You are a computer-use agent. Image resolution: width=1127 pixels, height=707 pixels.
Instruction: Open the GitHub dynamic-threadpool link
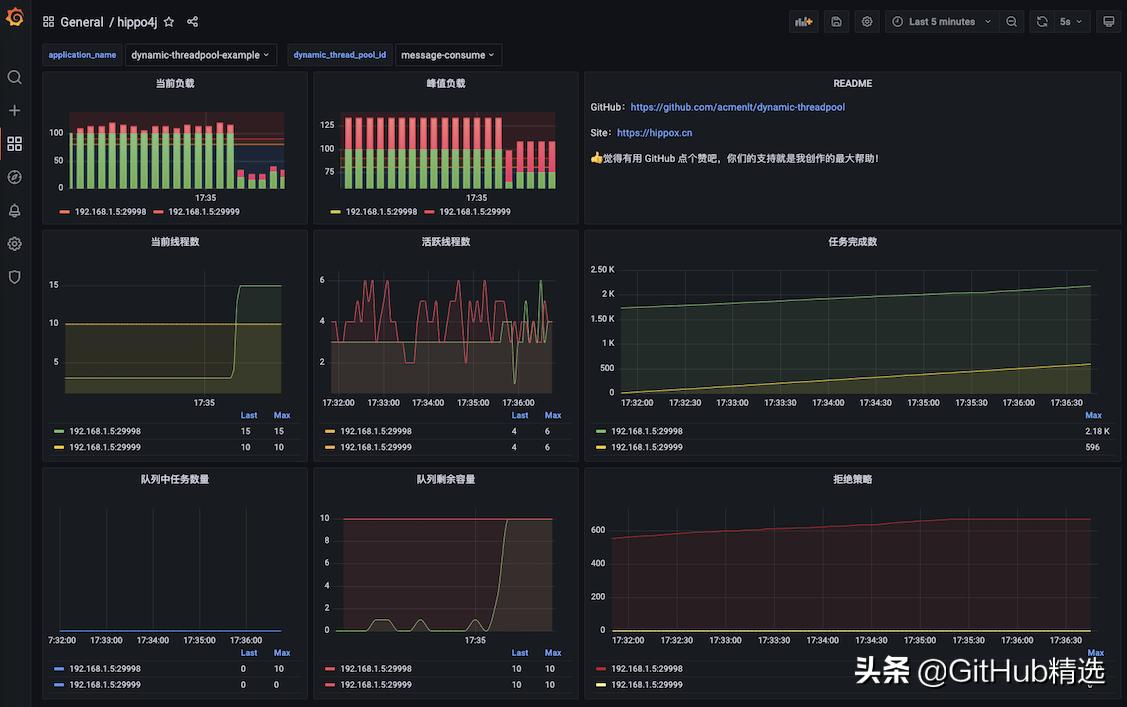click(x=737, y=107)
